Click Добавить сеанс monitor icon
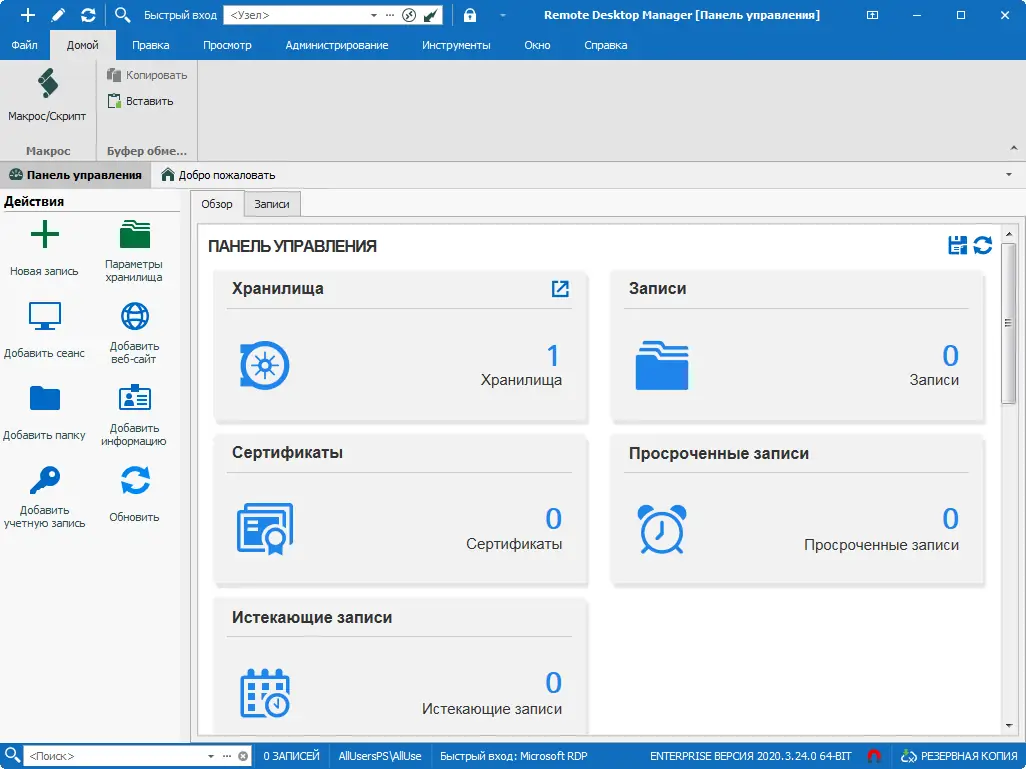1026x769 pixels. click(x=44, y=316)
